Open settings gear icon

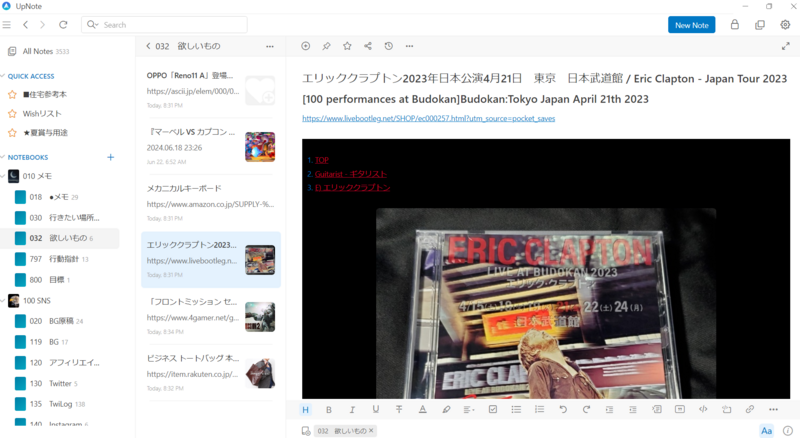coord(785,25)
